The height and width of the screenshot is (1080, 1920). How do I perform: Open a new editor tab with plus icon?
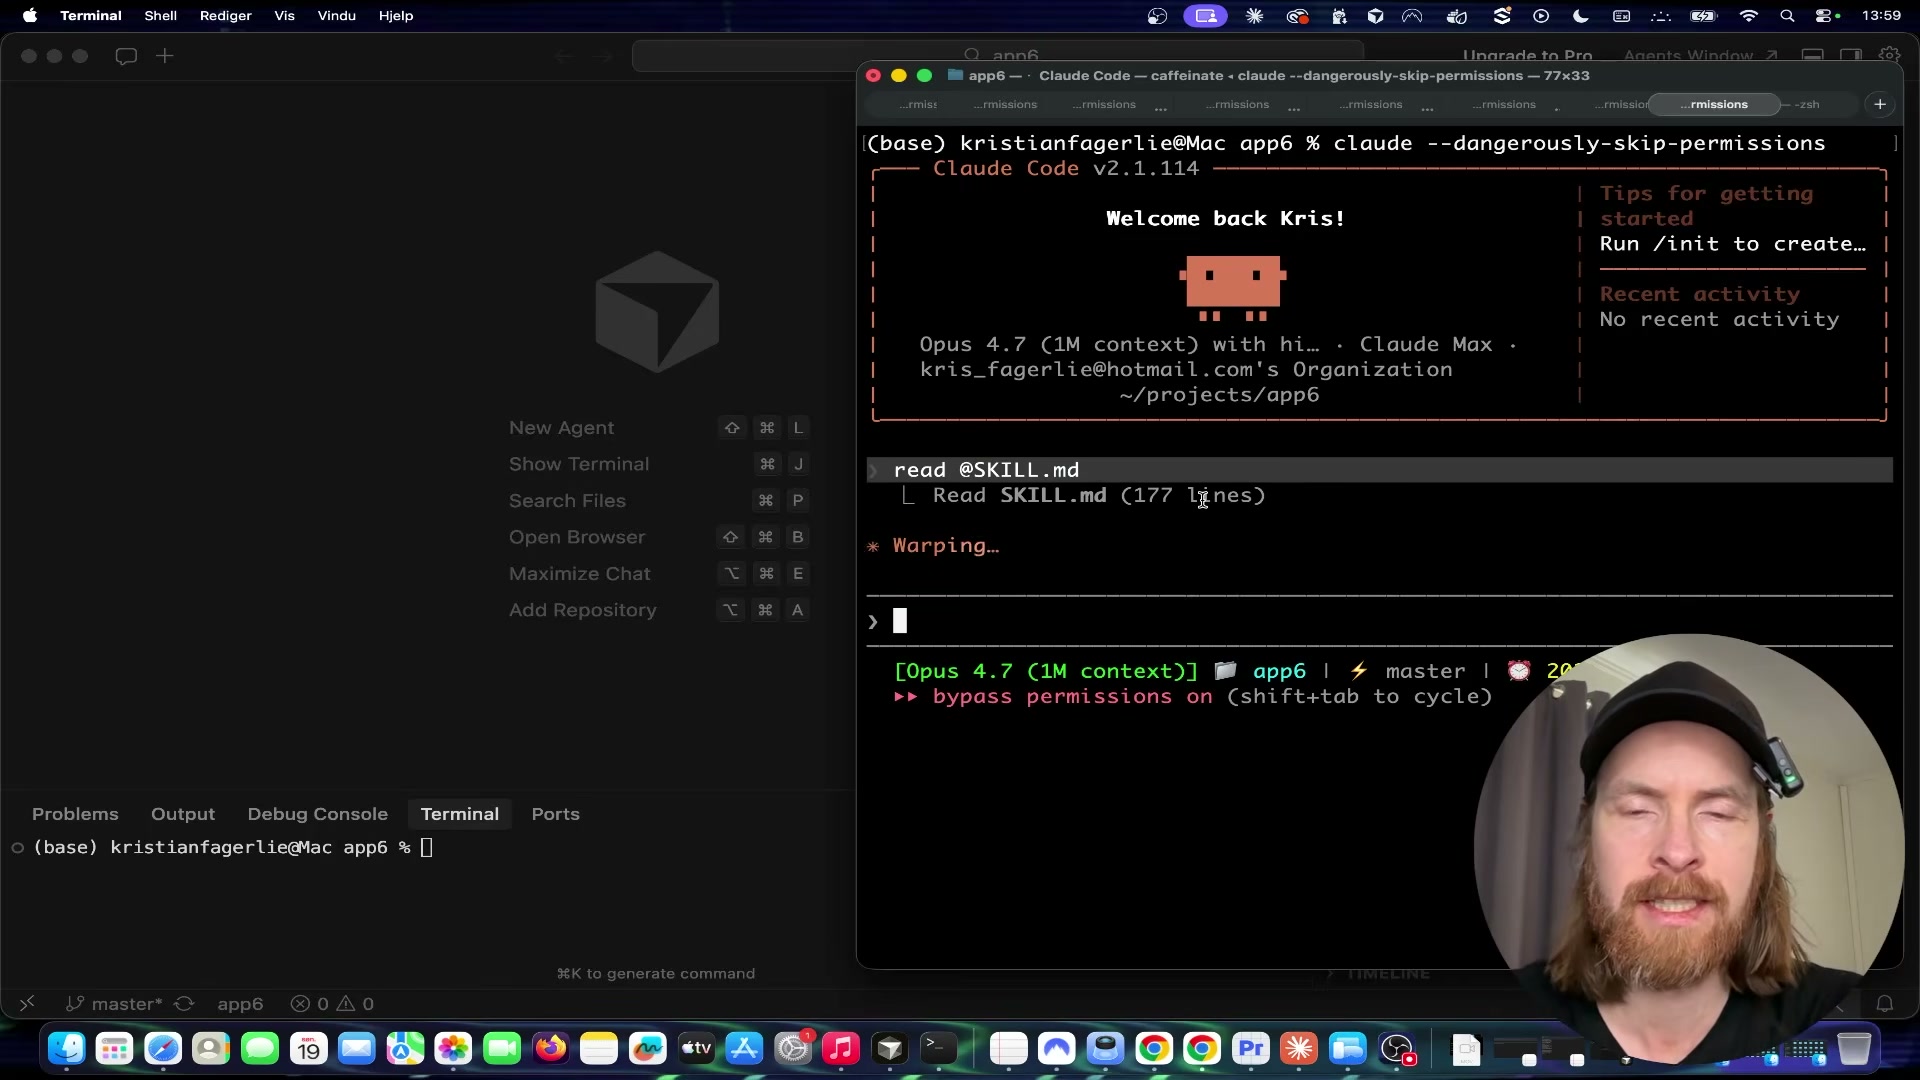164,57
